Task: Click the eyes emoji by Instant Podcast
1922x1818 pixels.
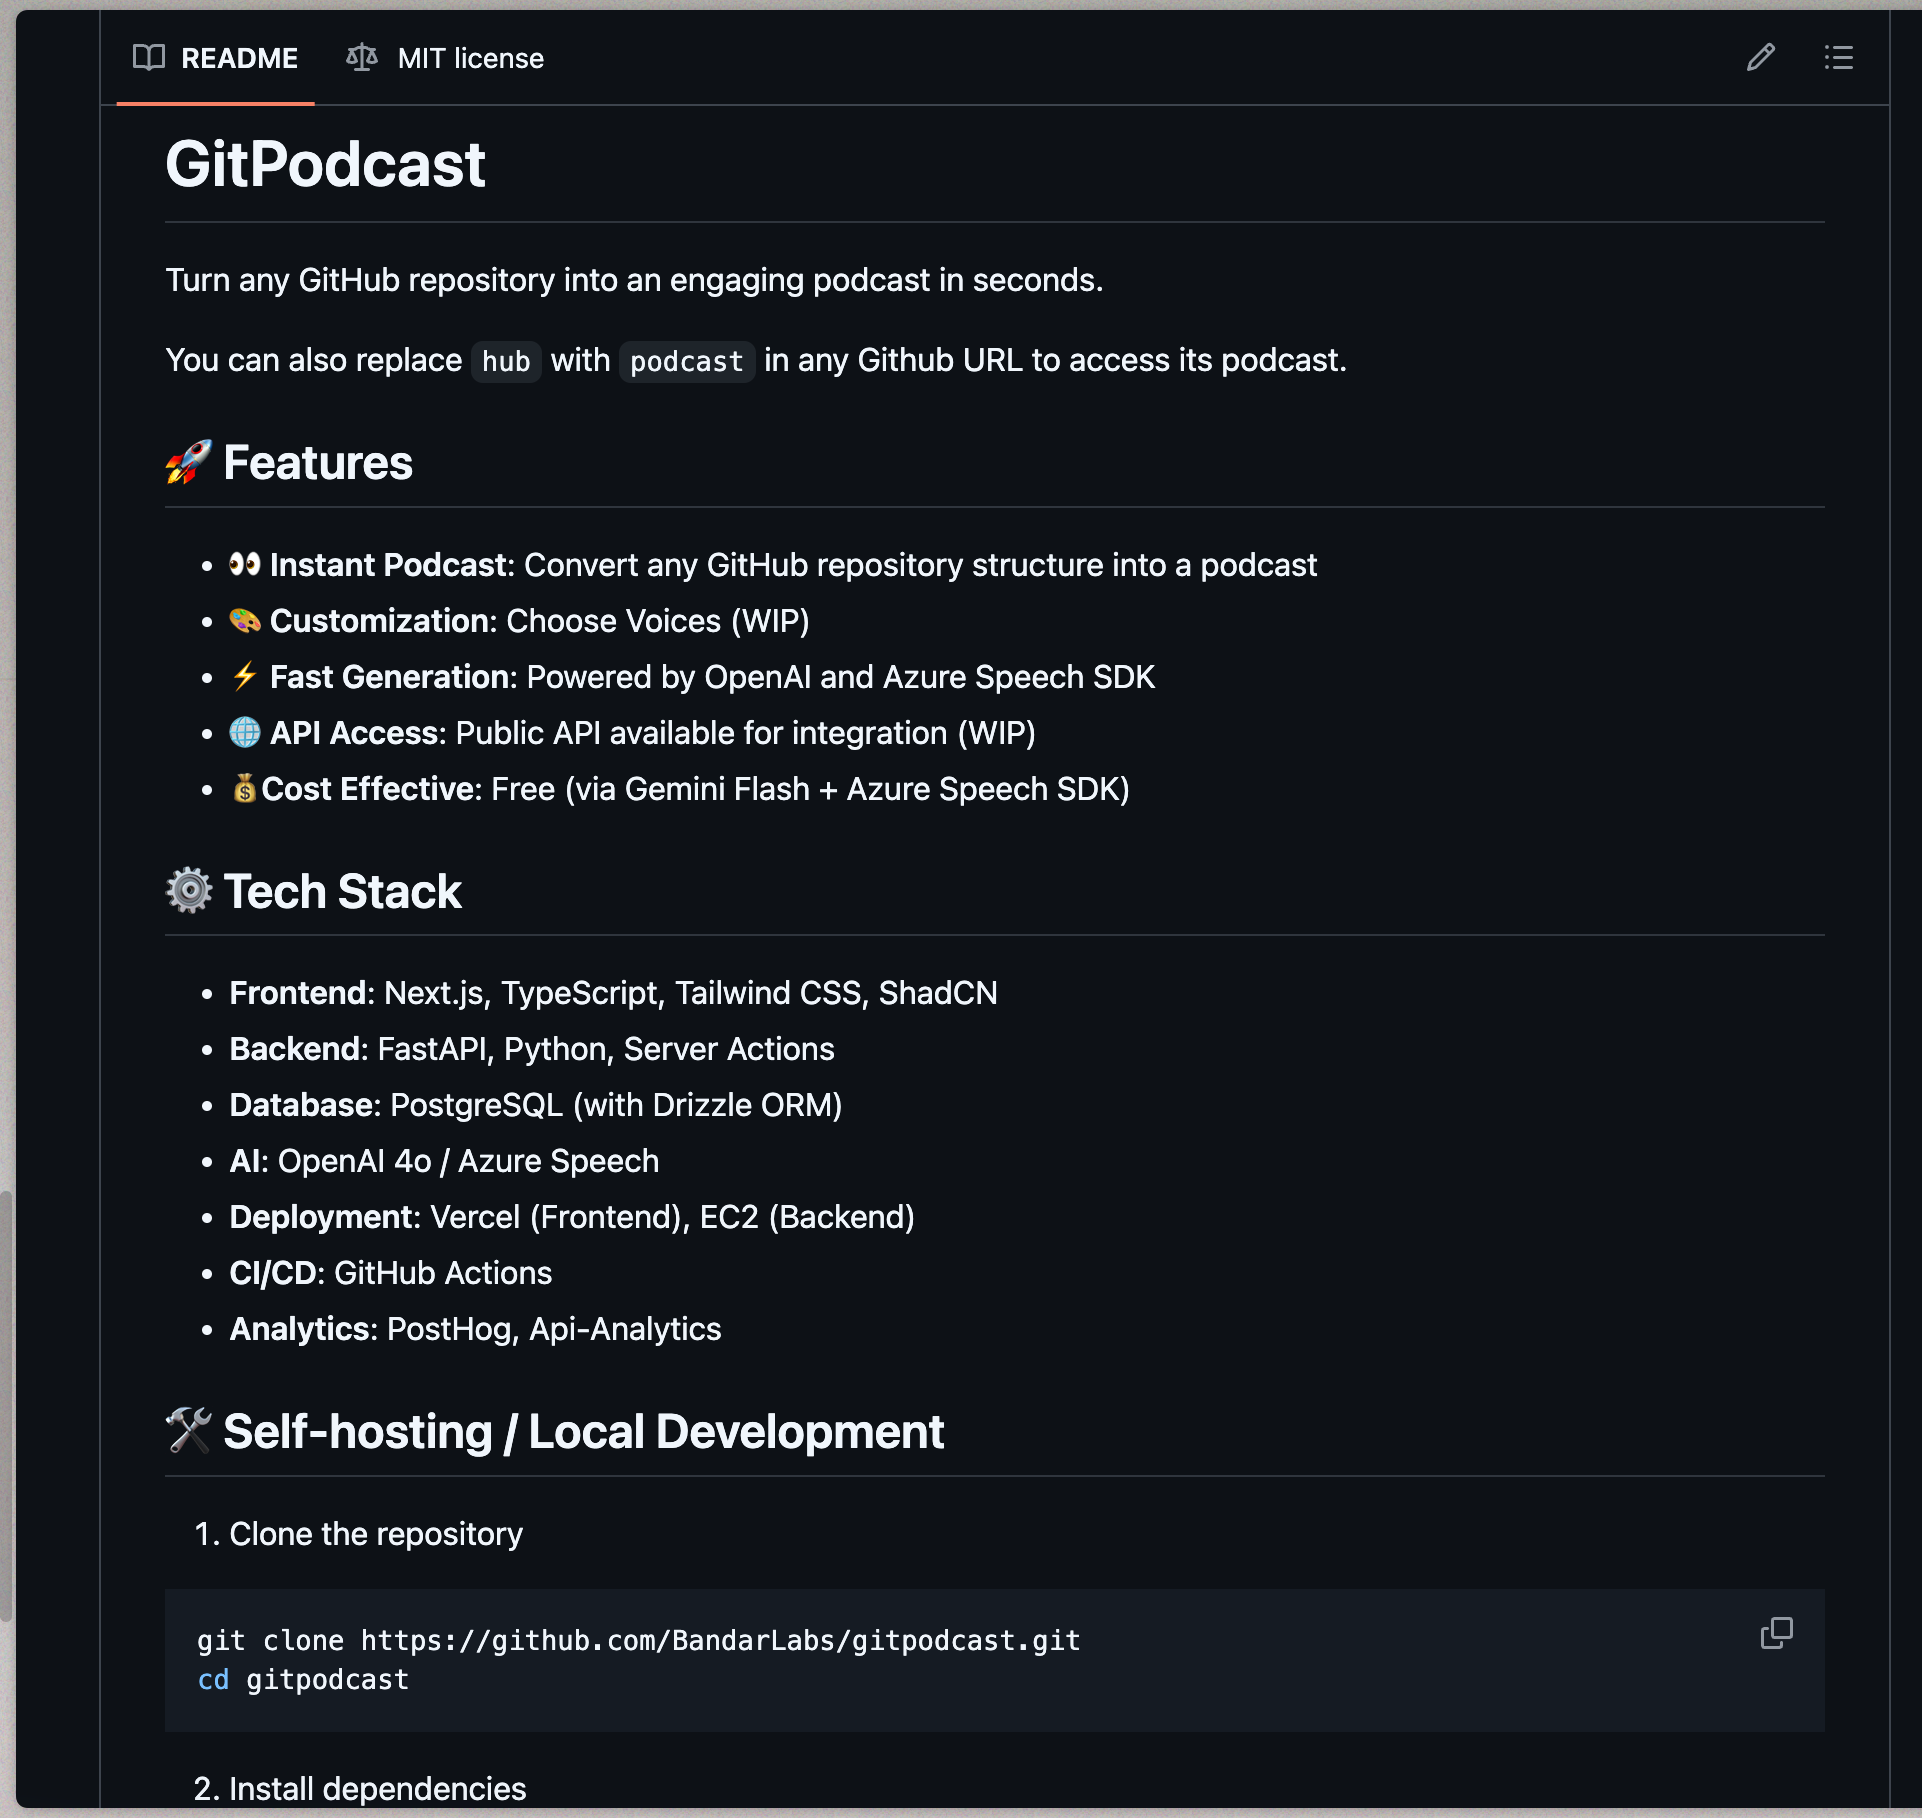Action: 245,564
